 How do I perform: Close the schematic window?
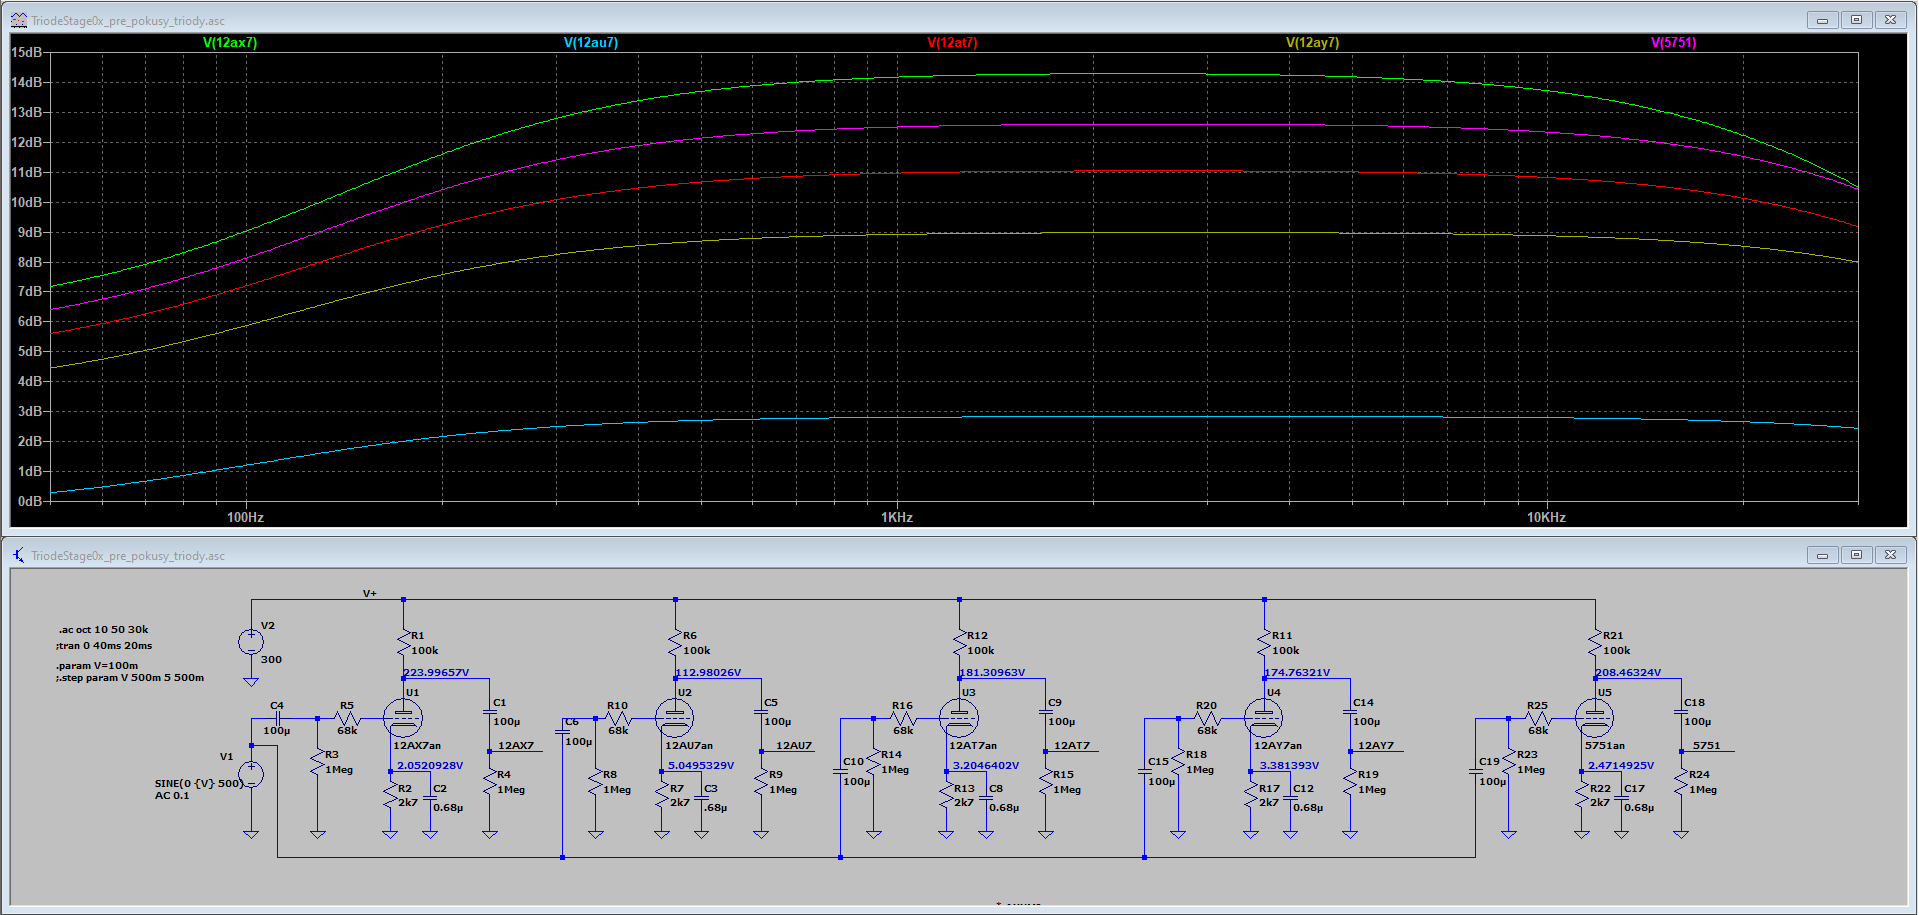[1890, 555]
